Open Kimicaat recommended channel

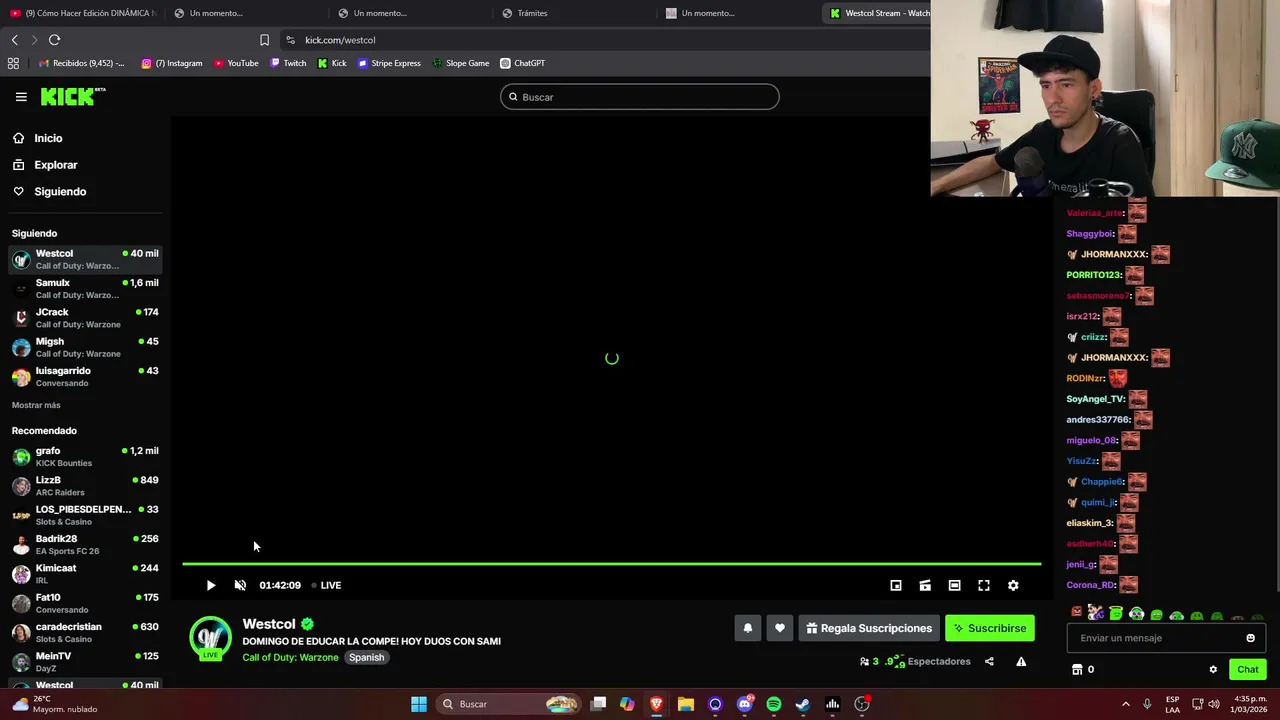coord(85,573)
